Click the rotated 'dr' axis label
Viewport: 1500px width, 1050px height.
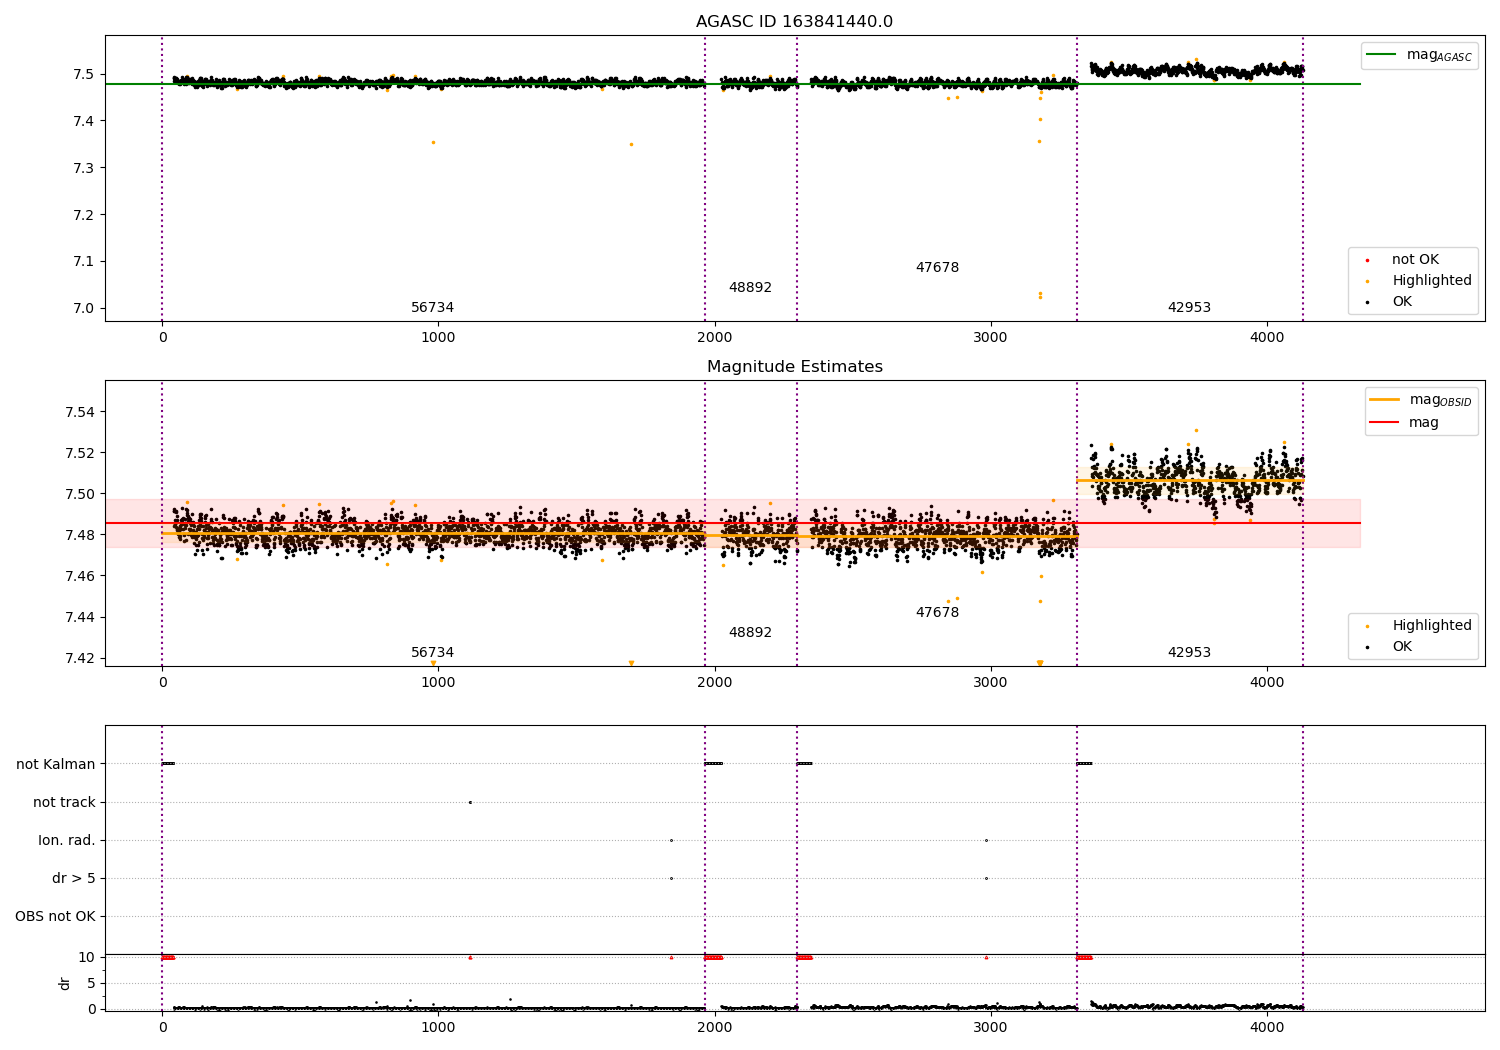[65, 983]
